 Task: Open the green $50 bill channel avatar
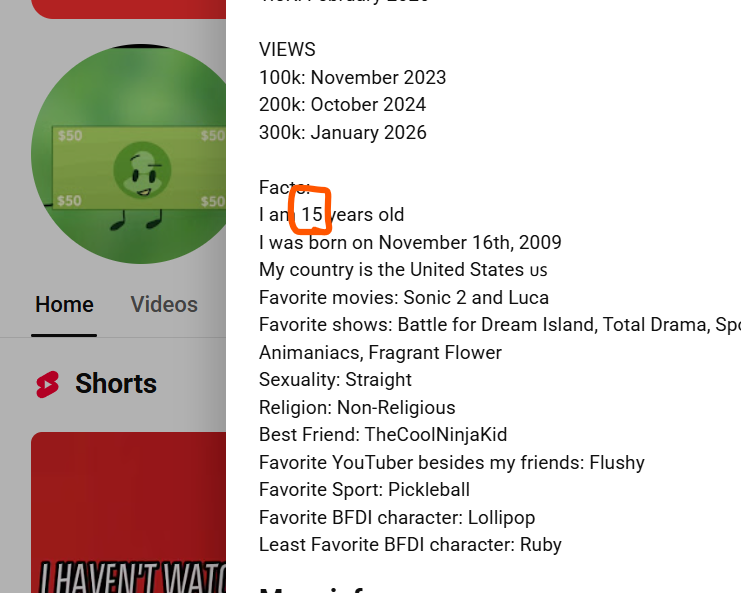(129, 154)
